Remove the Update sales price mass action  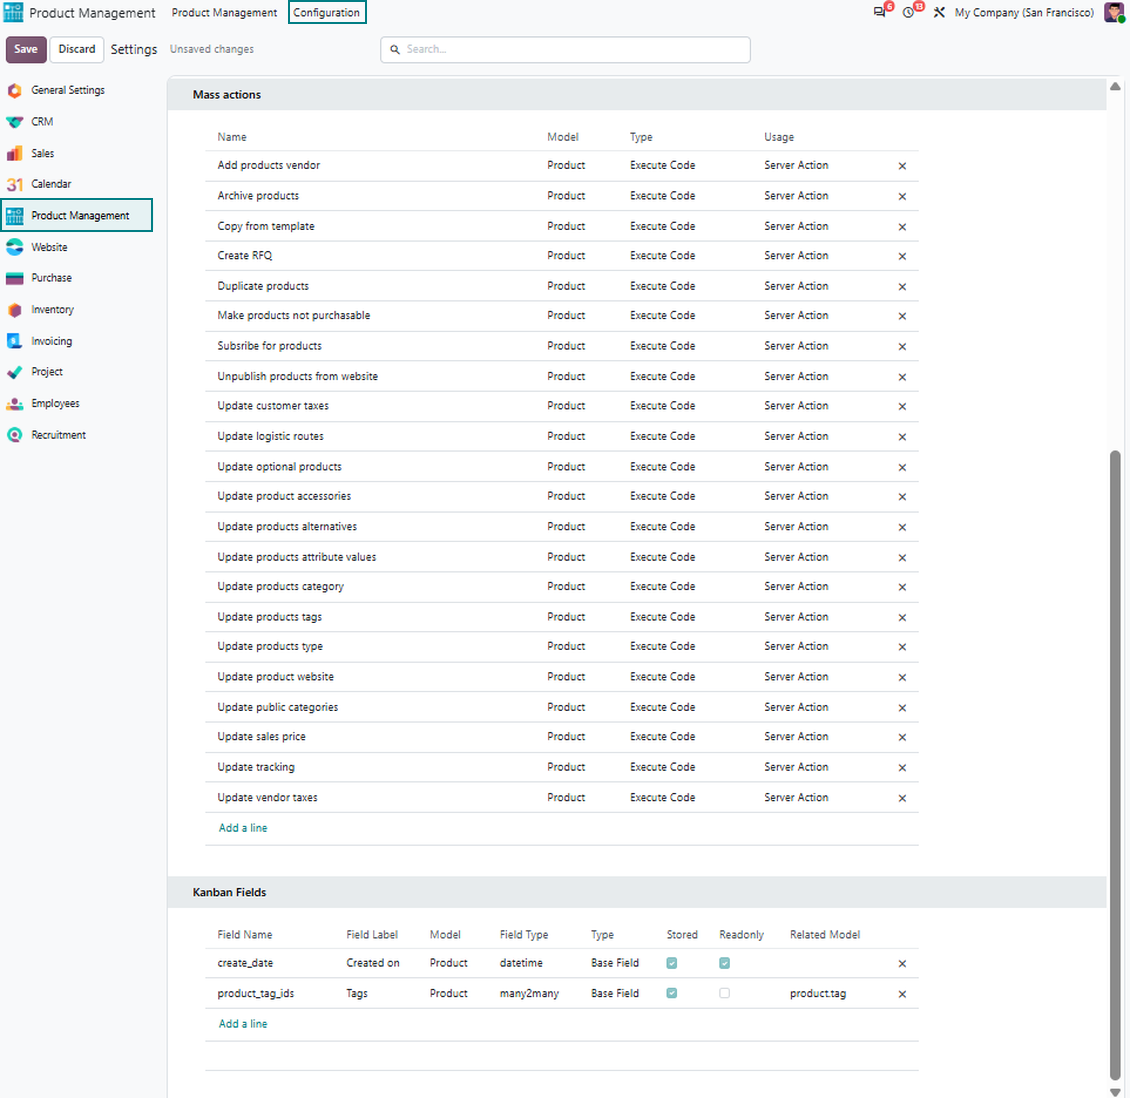point(902,737)
